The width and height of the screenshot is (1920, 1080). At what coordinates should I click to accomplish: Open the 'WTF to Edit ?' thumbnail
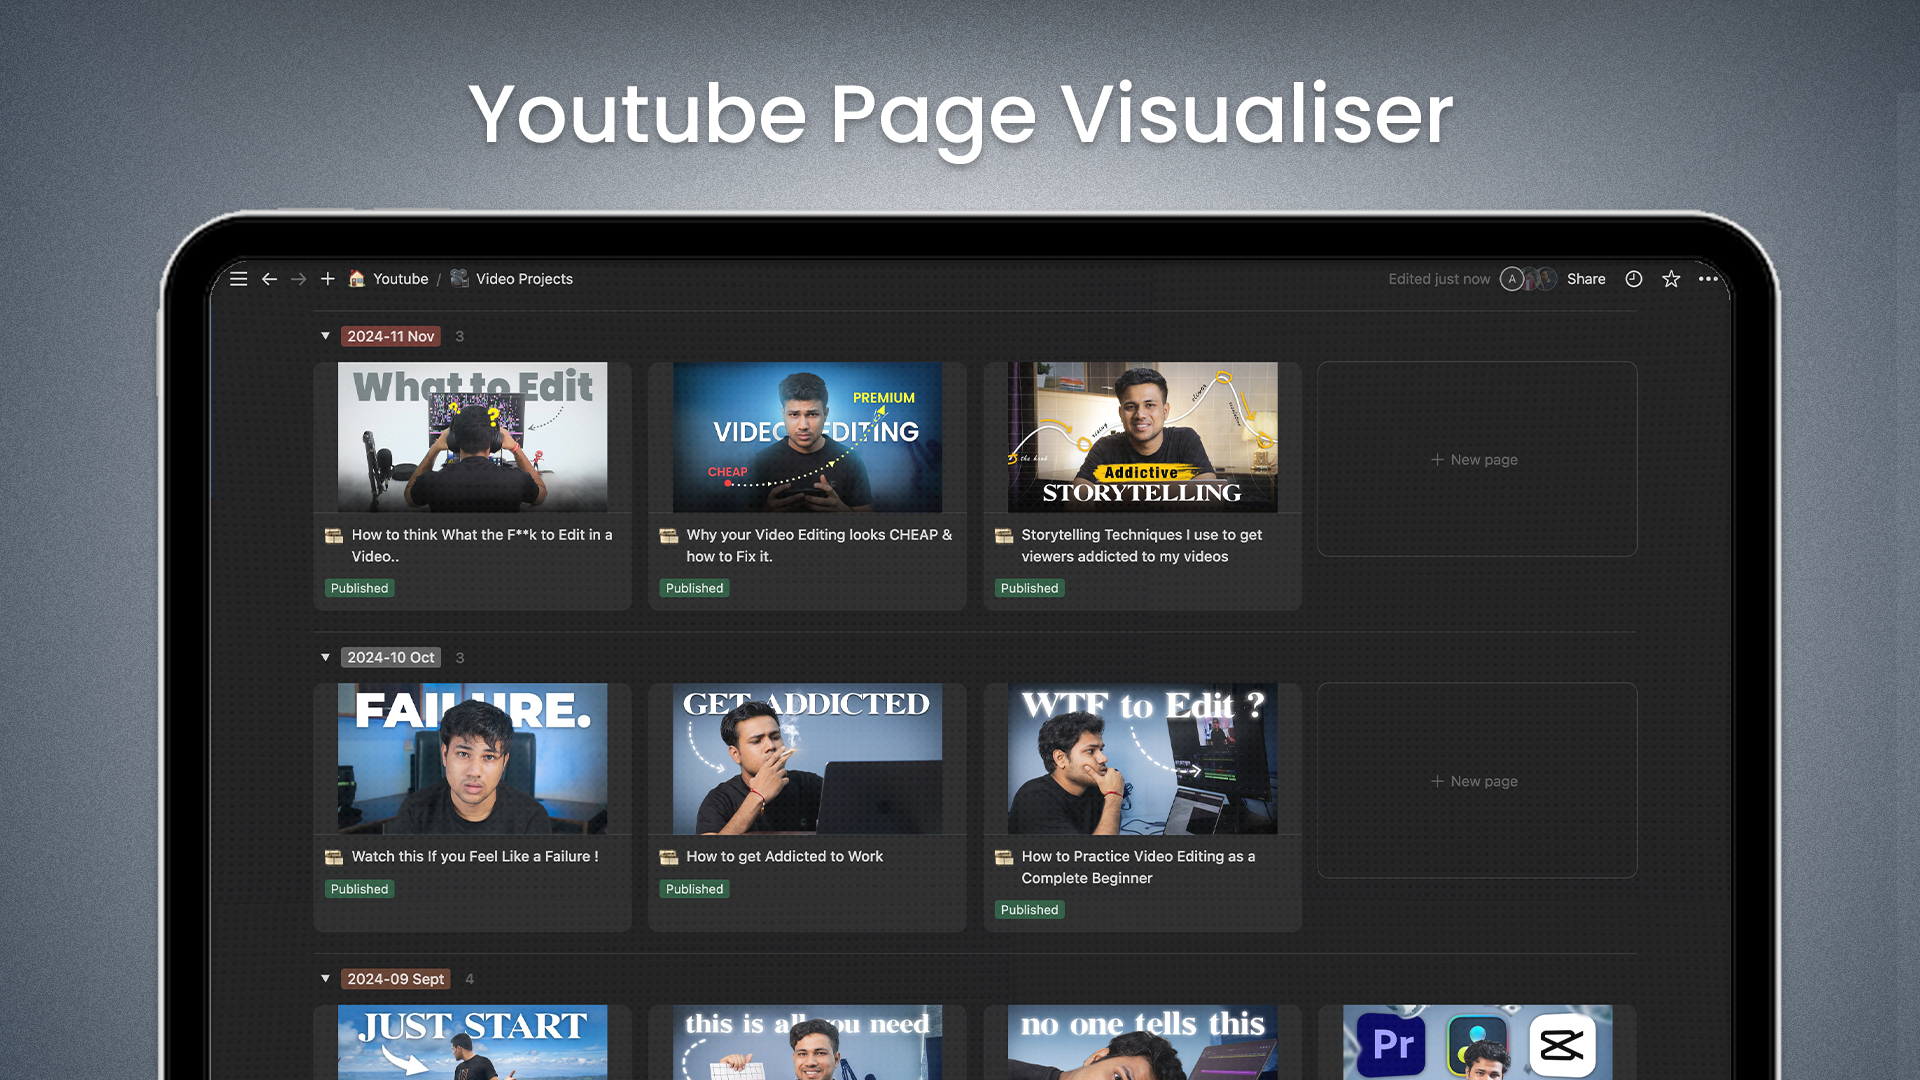coord(1142,758)
